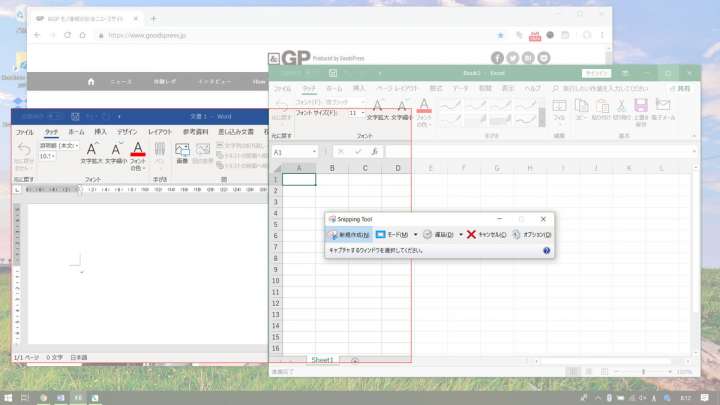
Task: Open Word font size 10.5 dropdown
Action: click(53, 156)
